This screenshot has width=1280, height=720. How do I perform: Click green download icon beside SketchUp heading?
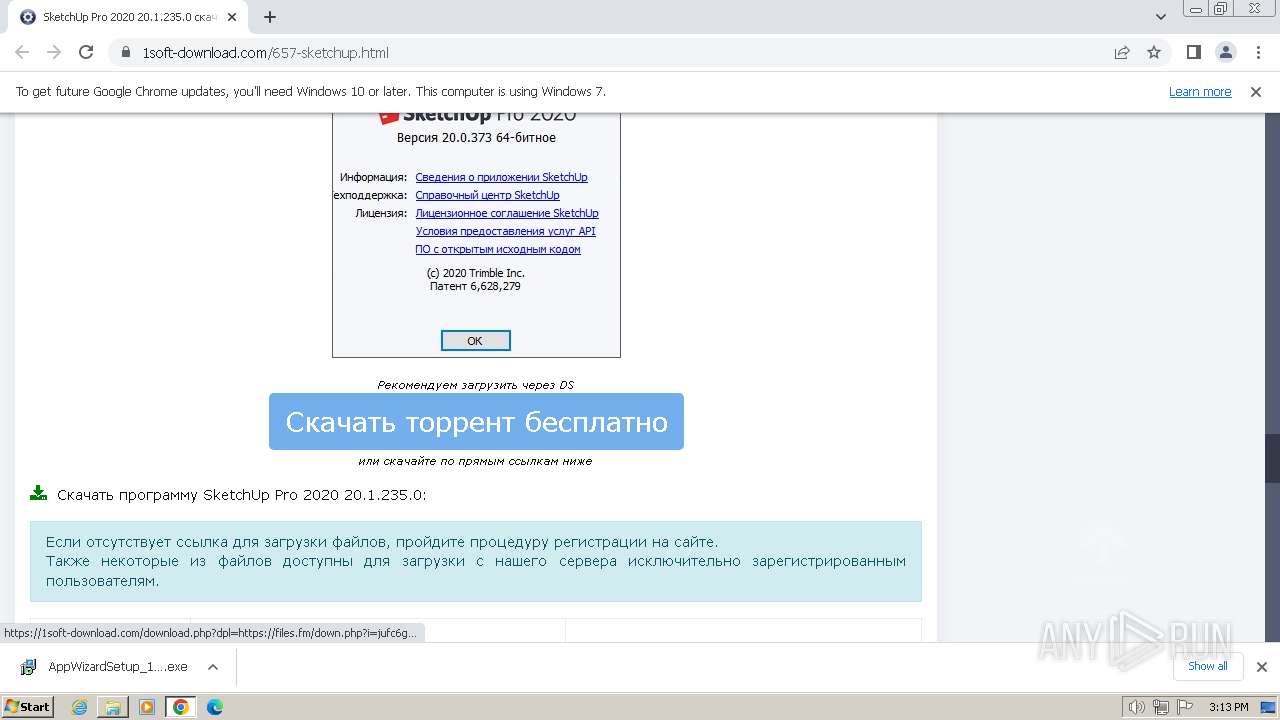click(38, 493)
